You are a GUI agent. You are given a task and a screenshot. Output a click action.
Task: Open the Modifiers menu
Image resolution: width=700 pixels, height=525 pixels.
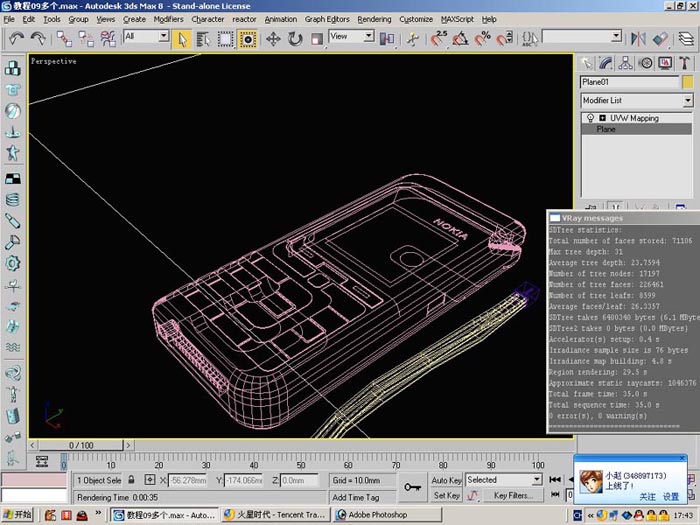point(168,19)
